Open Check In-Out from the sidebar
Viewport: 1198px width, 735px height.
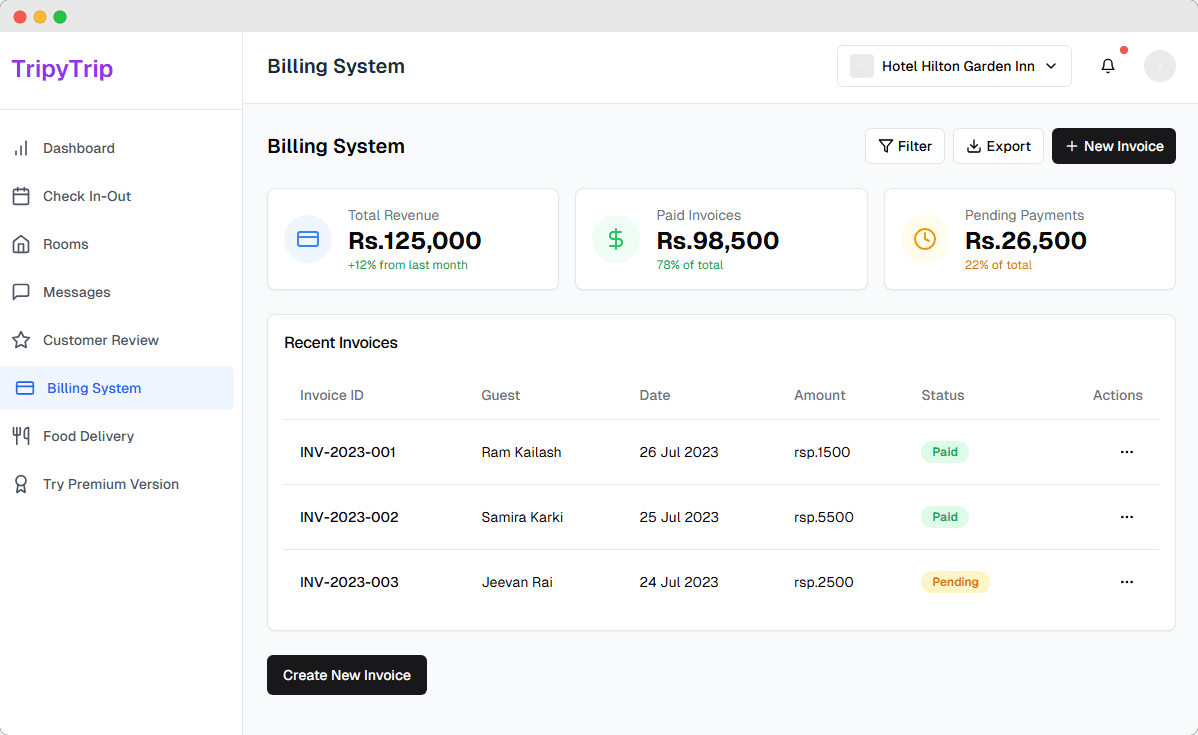[86, 196]
